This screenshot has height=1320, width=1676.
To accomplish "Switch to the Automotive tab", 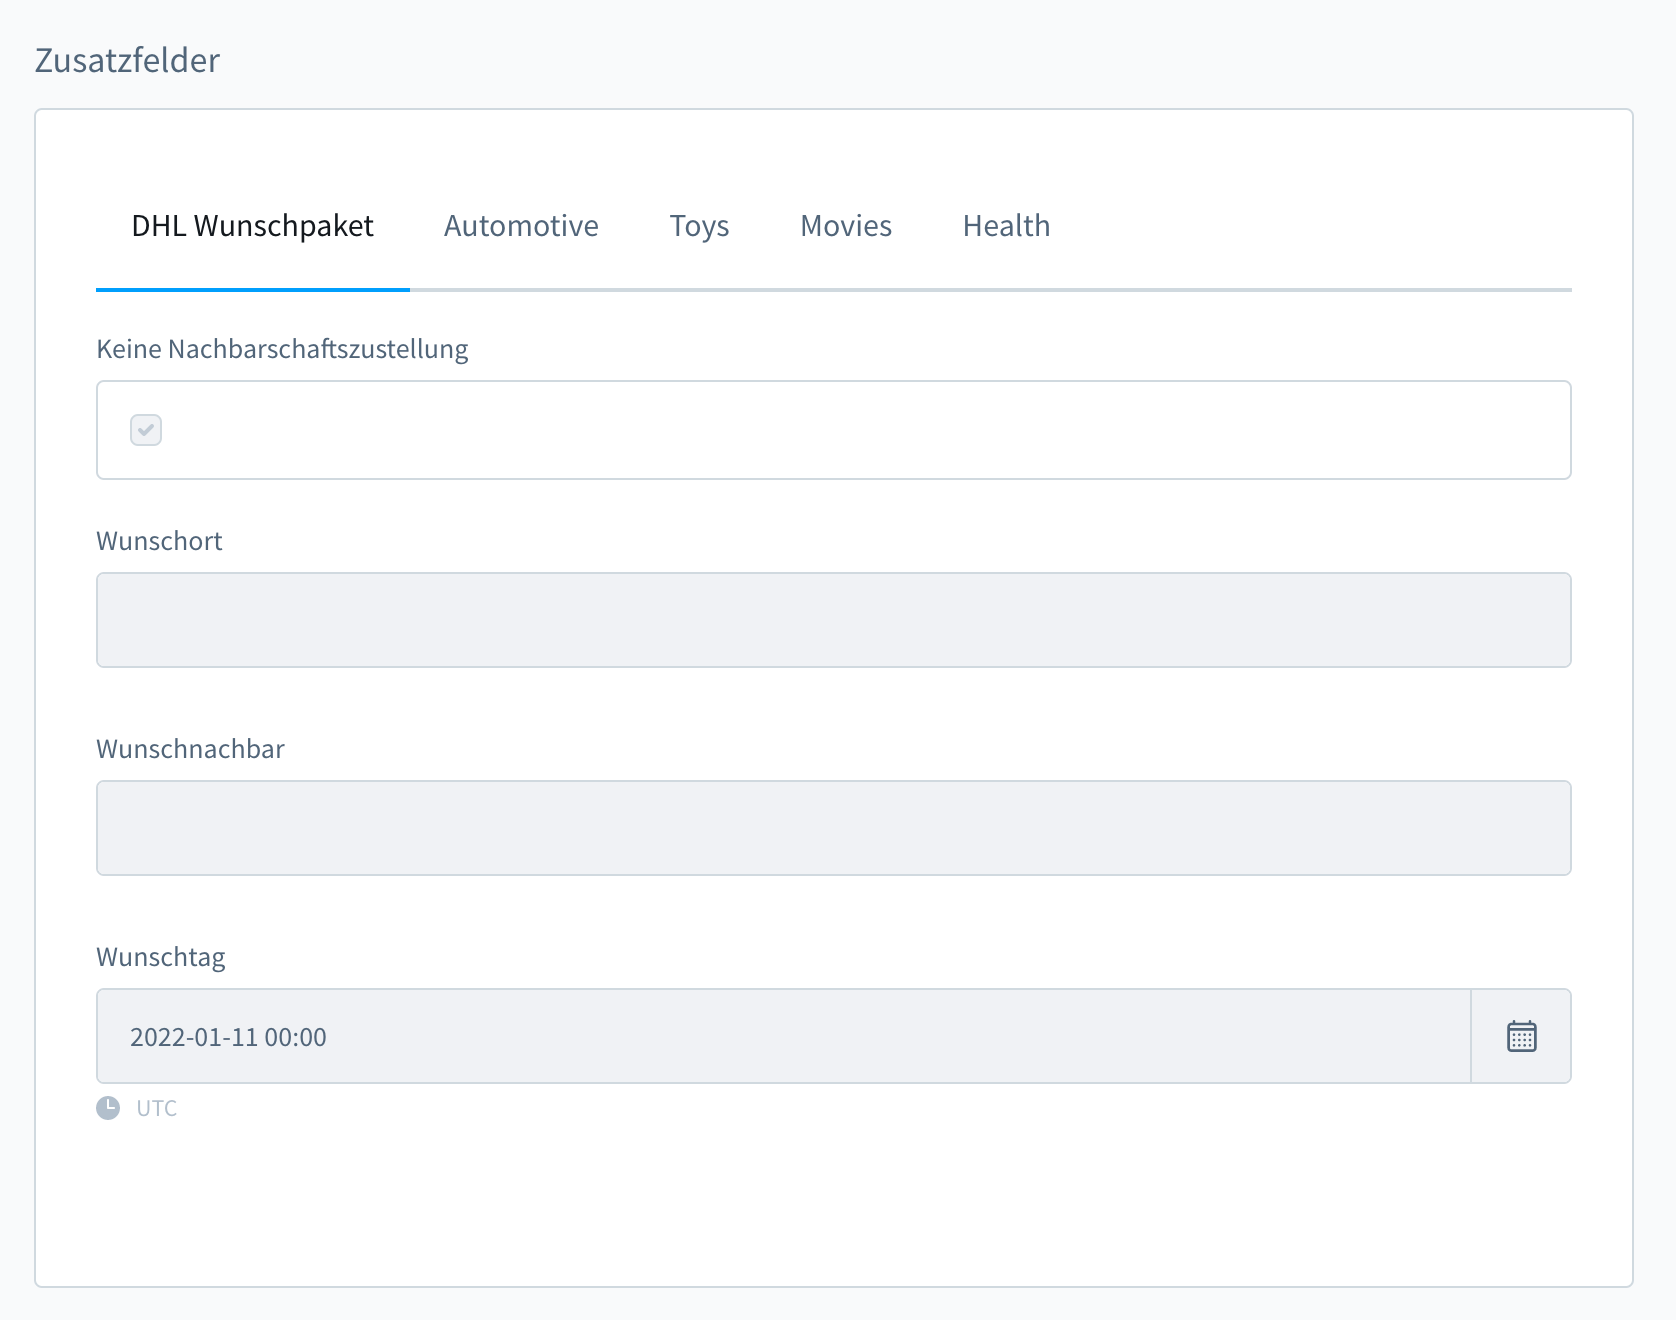I will (x=521, y=226).
